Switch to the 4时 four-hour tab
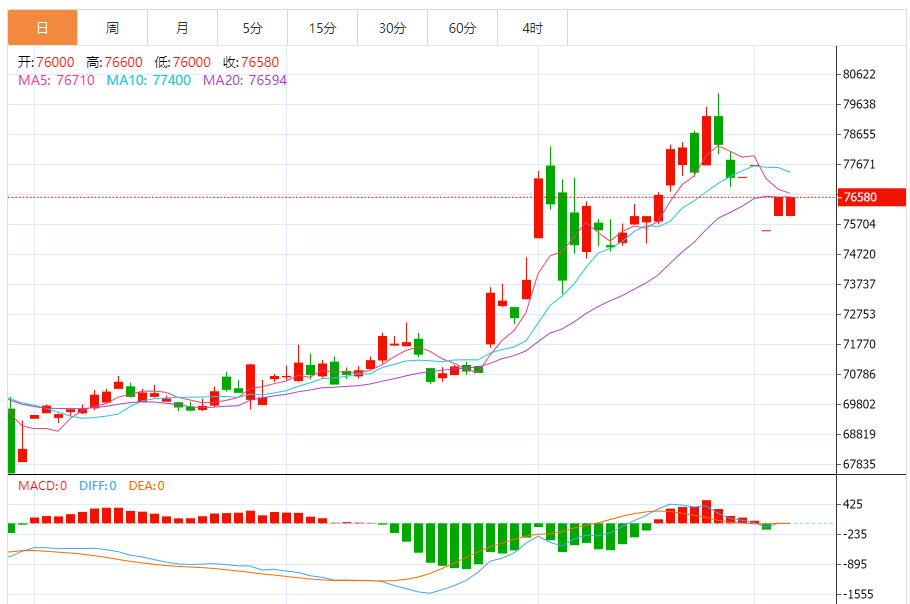Viewport: 910px width, 604px height. (x=532, y=28)
